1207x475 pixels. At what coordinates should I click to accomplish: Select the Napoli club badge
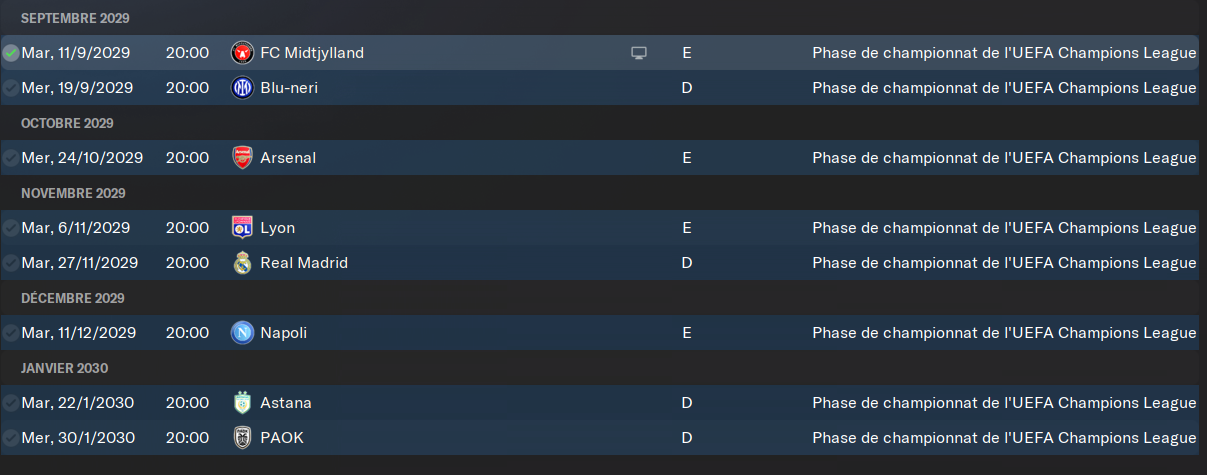tap(241, 333)
